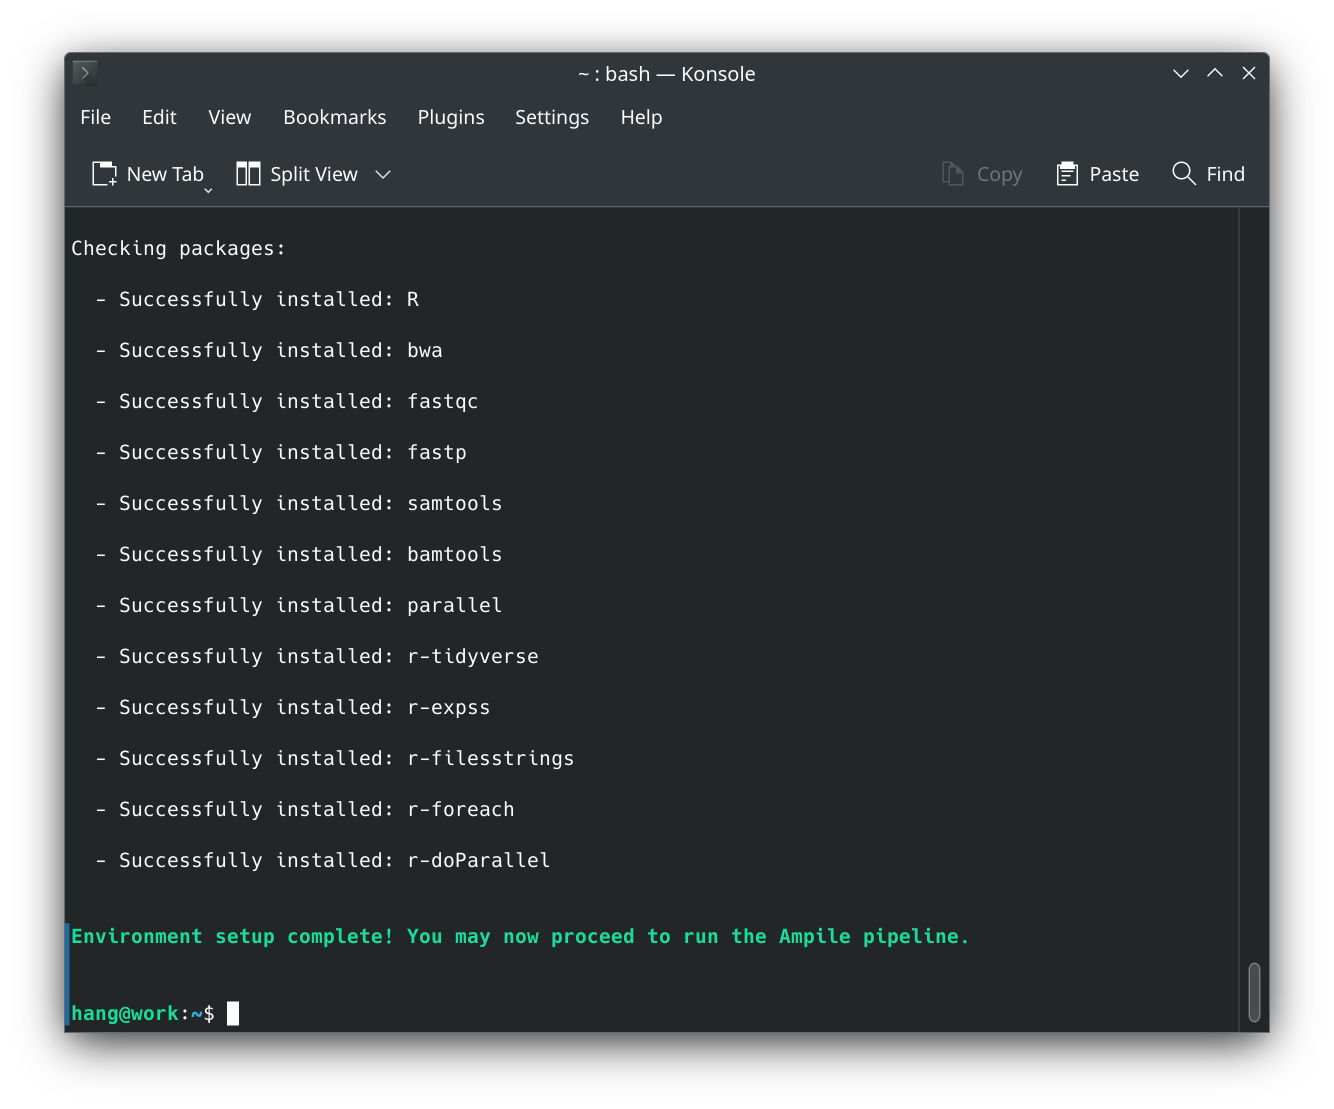Screen dimensions: 1334x1109
Task: Open the Help menu
Action: pos(641,117)
